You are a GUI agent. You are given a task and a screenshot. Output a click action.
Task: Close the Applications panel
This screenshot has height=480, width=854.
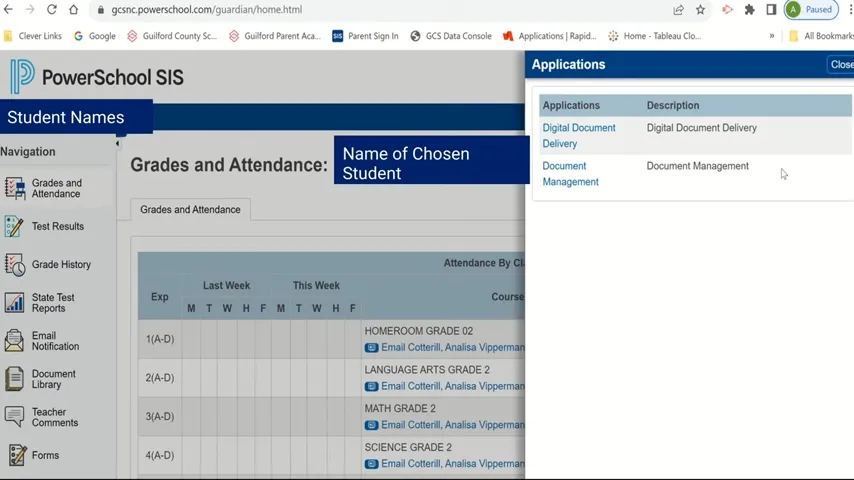[841, 64]
